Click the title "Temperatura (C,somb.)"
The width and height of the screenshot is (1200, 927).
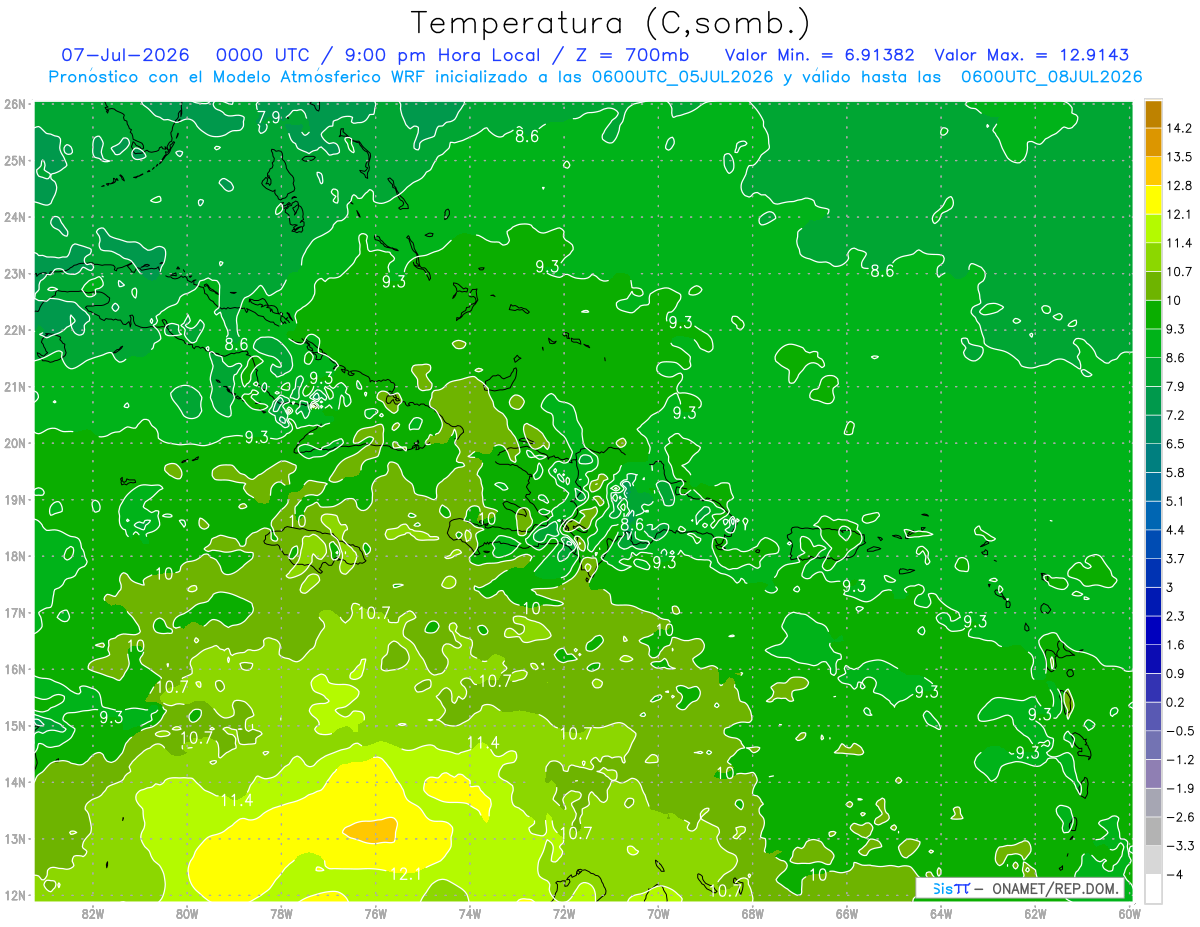[x=610, y=23]
